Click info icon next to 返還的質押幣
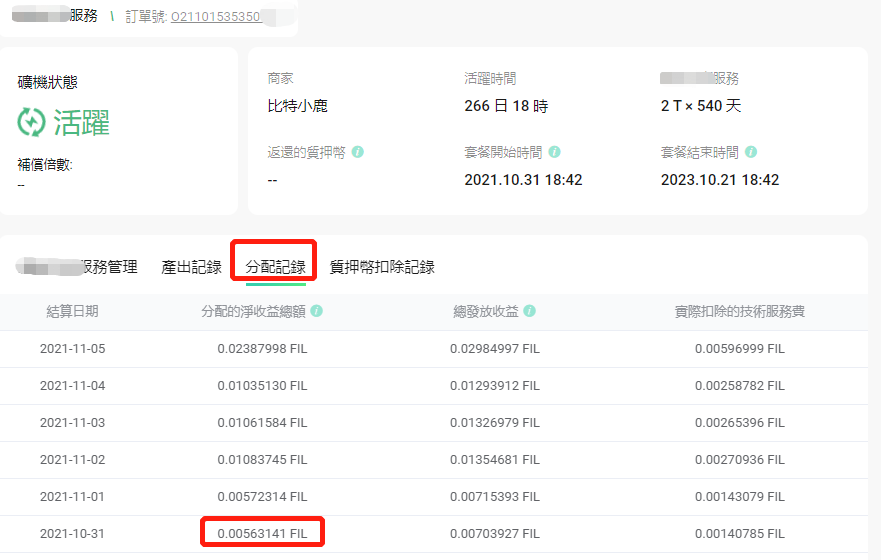The height and width of the screenshot is (560, 881). click(357, 153)
